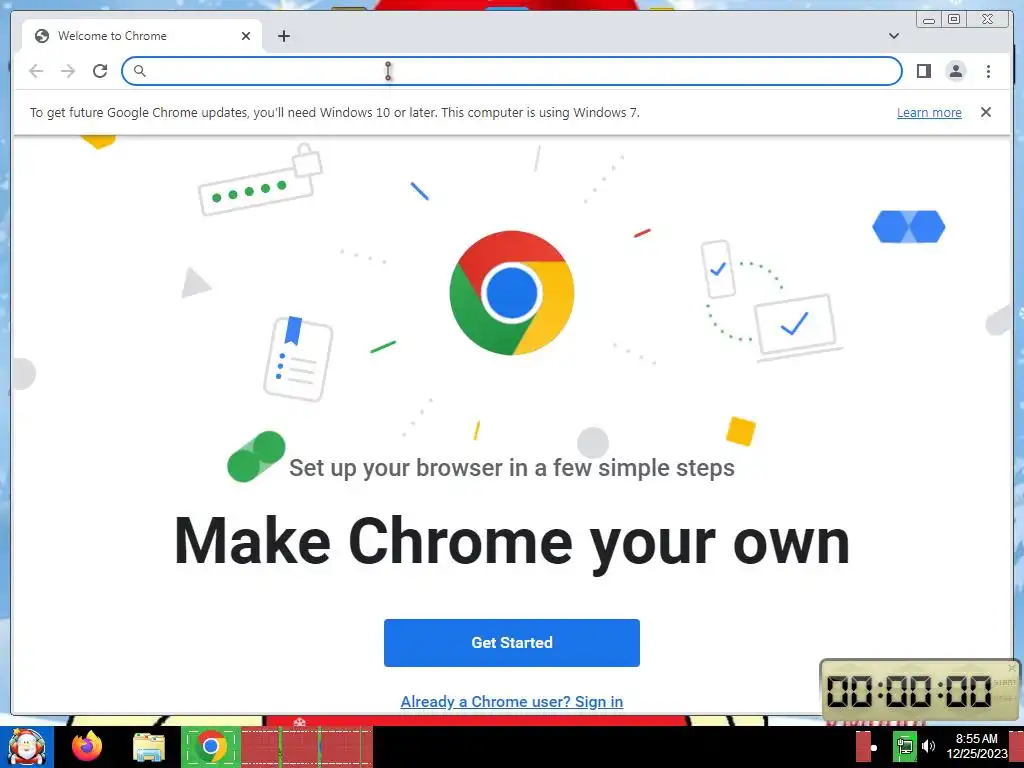Select the Chrome taskbar button
The height and width of the screenshot is (768, 1024).
point(210,747)
